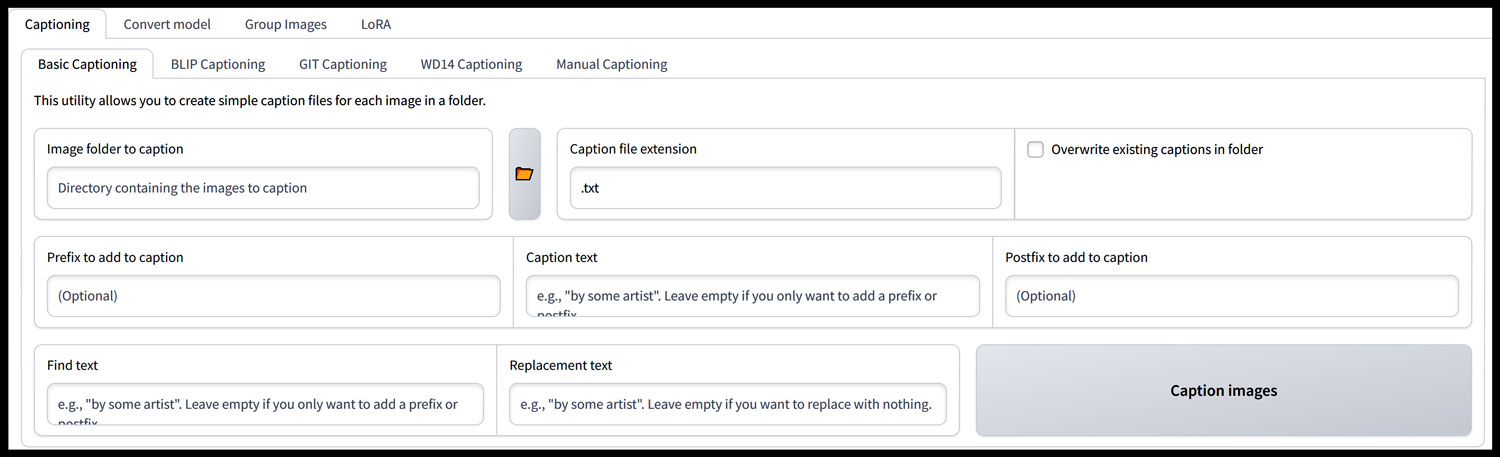The height and width of the screenshot is (457, 1500).
Task: Select the Basic Captioning sub-tab
Action: [x=87, y=64]
